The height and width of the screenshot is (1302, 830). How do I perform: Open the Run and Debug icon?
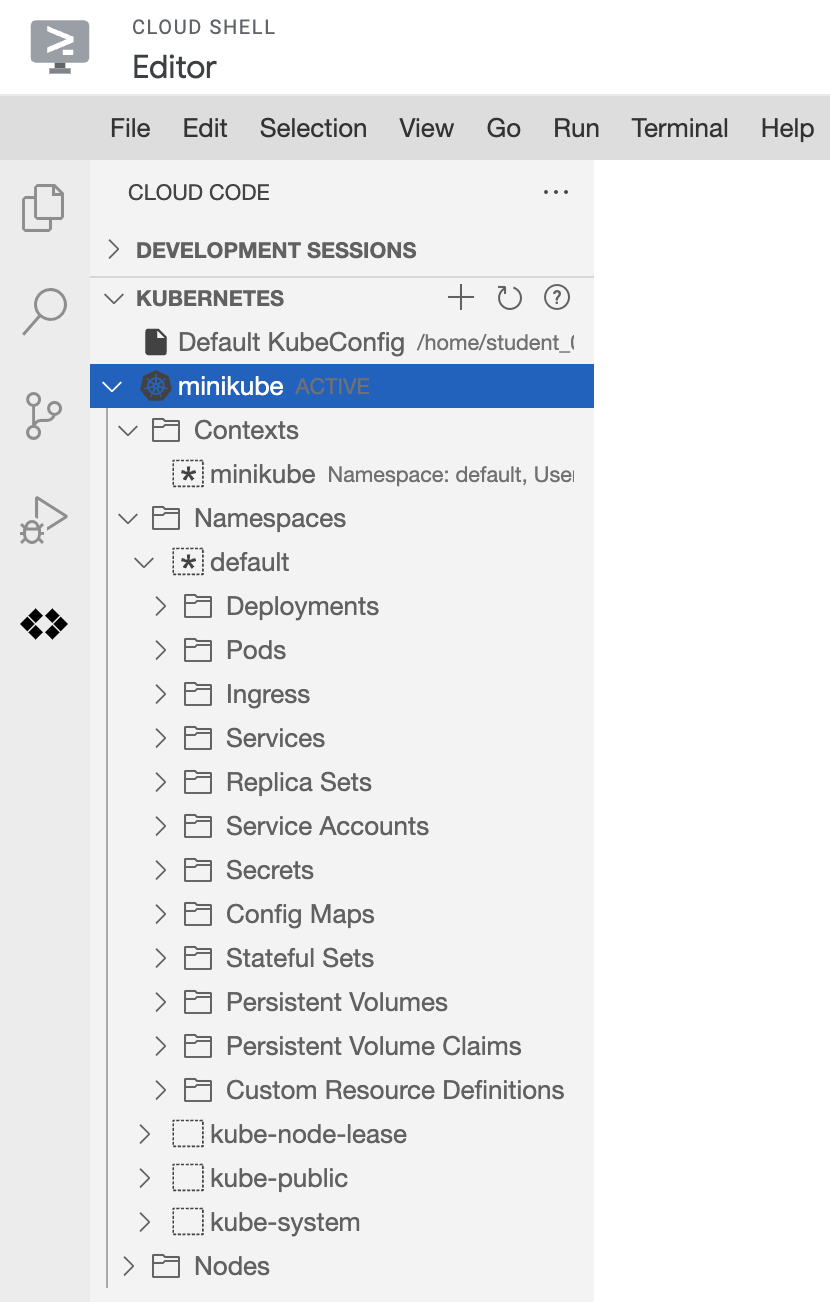(x=44, y=521)
